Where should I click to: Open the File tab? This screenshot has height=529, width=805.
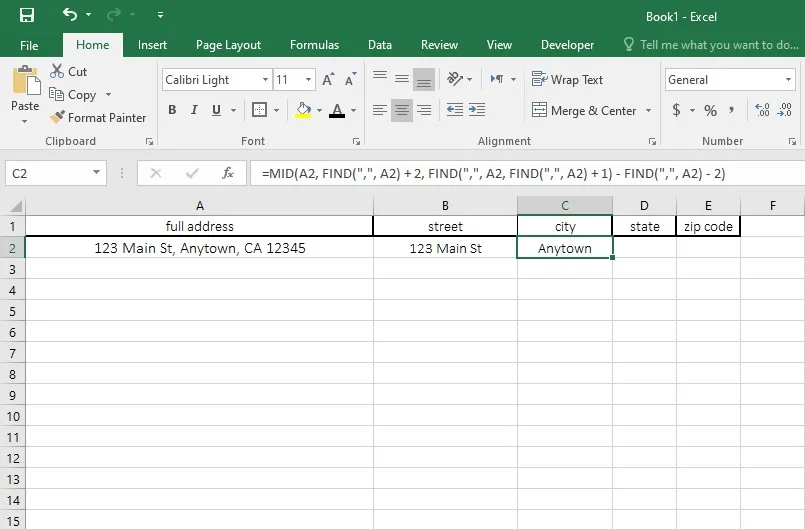tap(29, 45)
